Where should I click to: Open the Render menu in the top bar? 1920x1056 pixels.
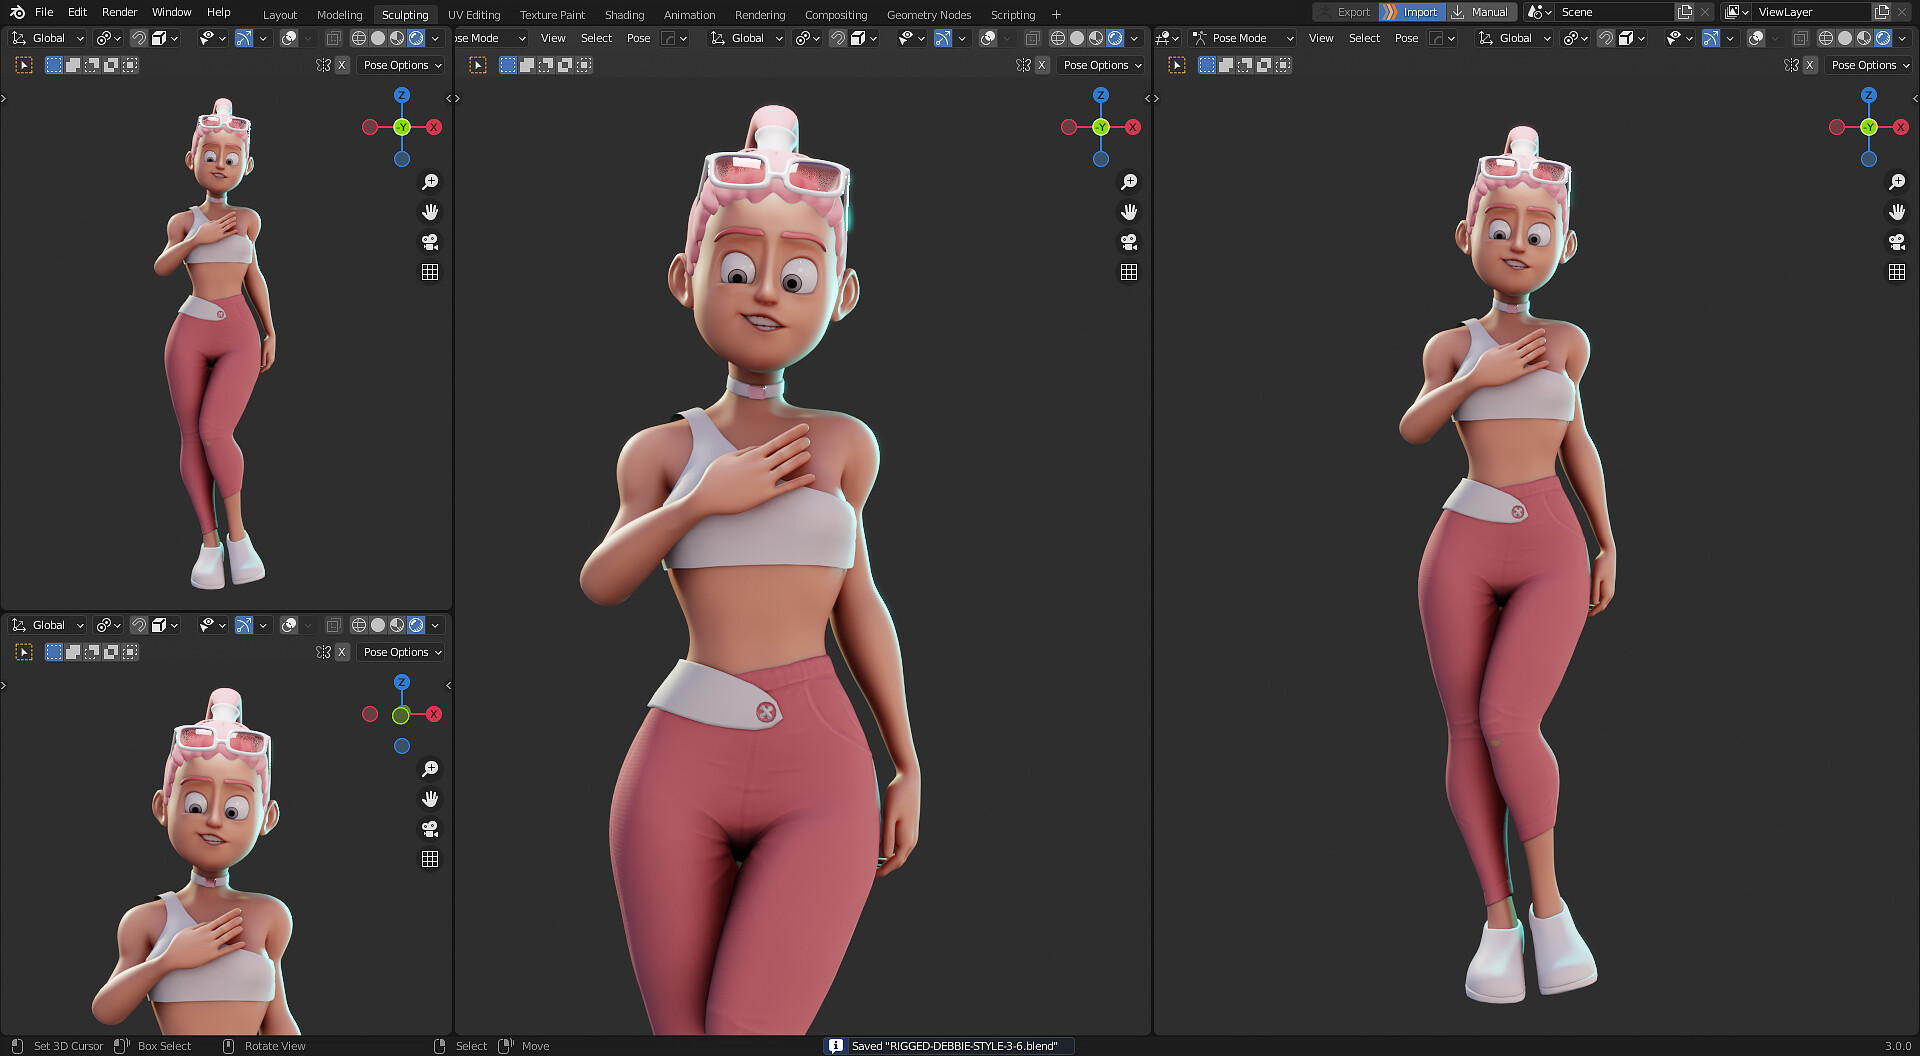click(119, 12)
